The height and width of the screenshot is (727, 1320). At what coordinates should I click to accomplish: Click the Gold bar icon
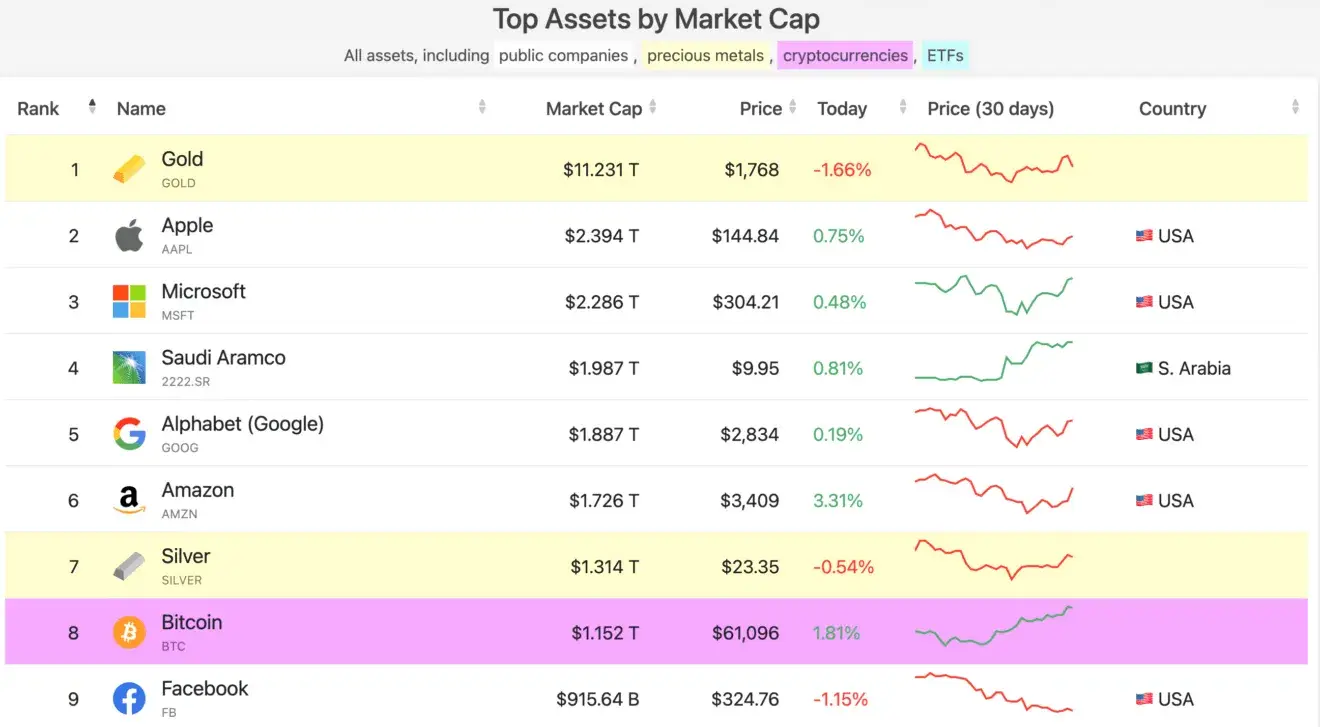[x=129, y=169]
